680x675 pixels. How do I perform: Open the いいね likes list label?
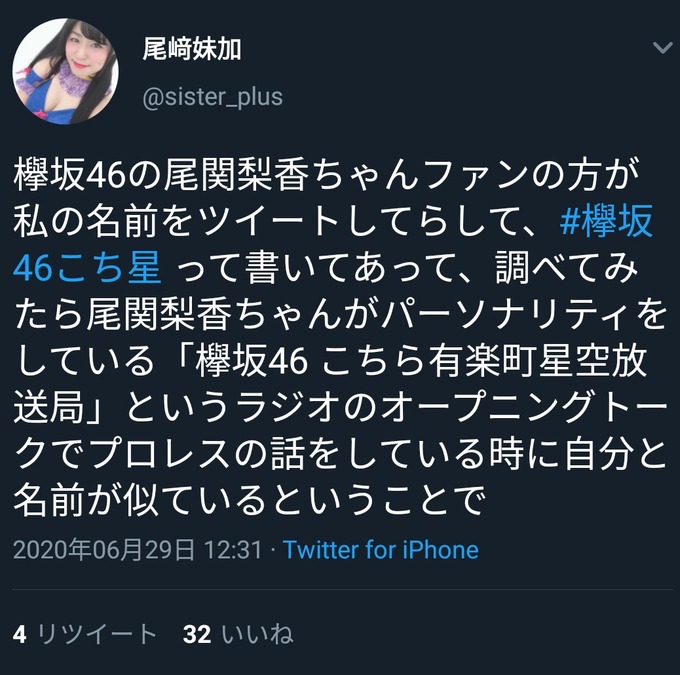258,635
